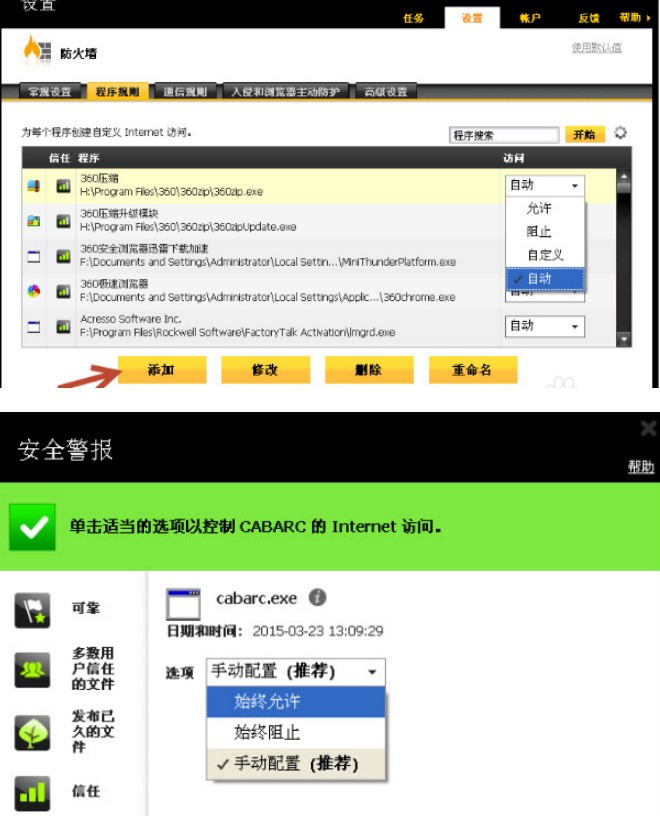The image size is (660, 816).
Task: Click the program list scrollbar down arrow
Action: [624, 339]
